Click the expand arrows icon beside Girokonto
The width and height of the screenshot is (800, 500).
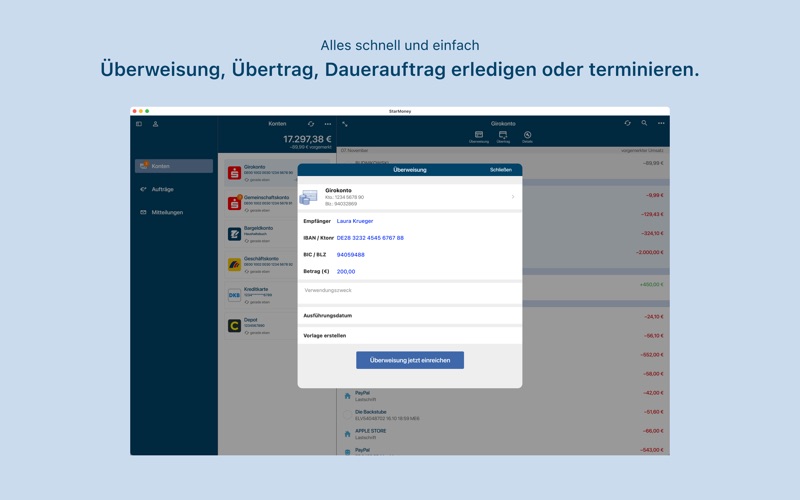(x=345, y=124)
